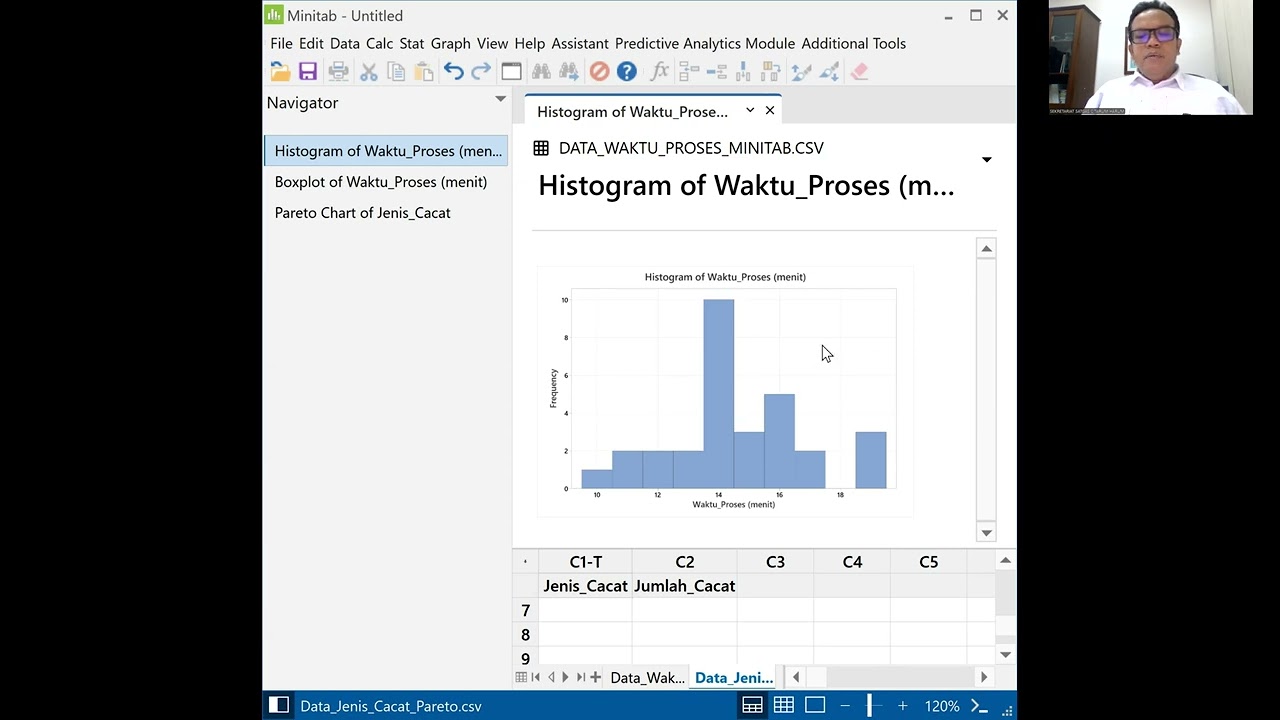The width and height of the screenshot is (1280, 720).
Task: Go to the previous worksheet tab
Action: click(x=551, y=678)
